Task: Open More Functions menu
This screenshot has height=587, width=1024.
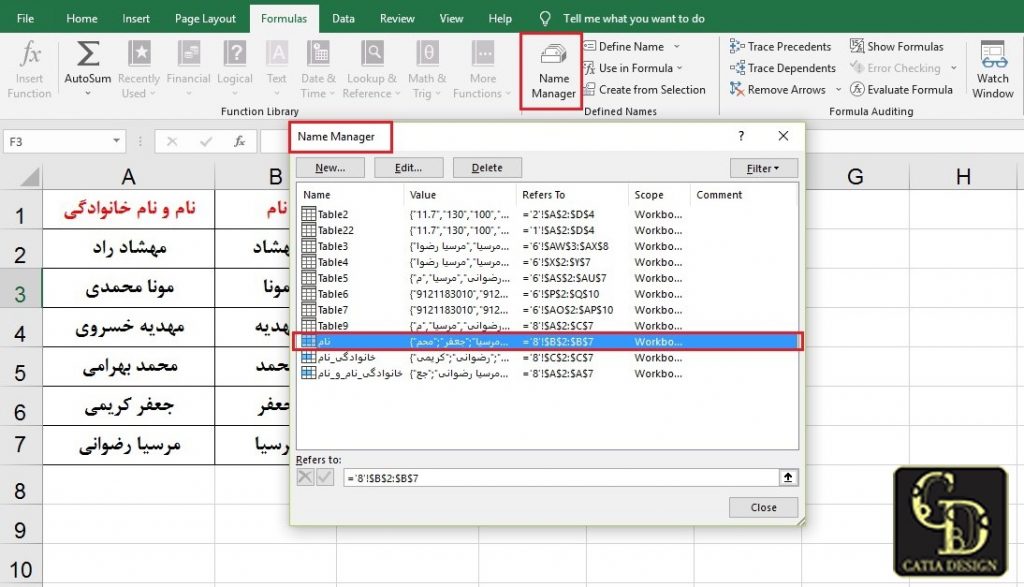Action: [x=483, y=69]
